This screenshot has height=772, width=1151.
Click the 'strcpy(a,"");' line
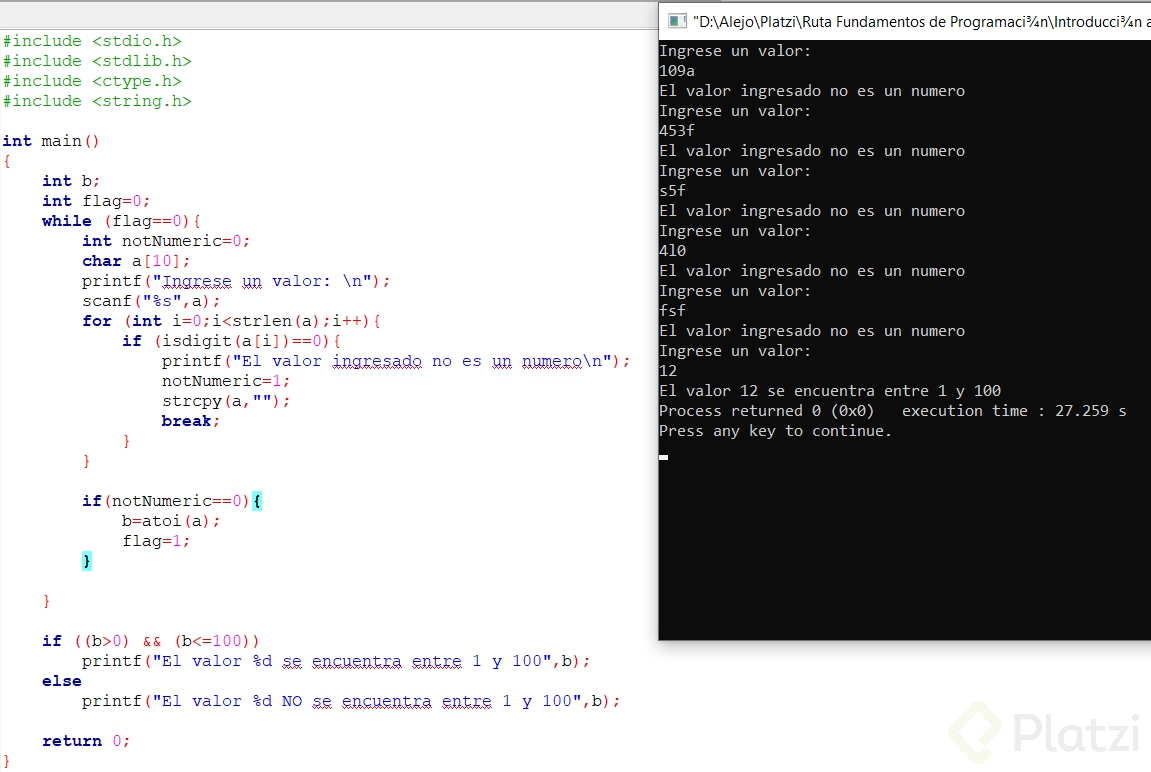[x=225, y=401]
